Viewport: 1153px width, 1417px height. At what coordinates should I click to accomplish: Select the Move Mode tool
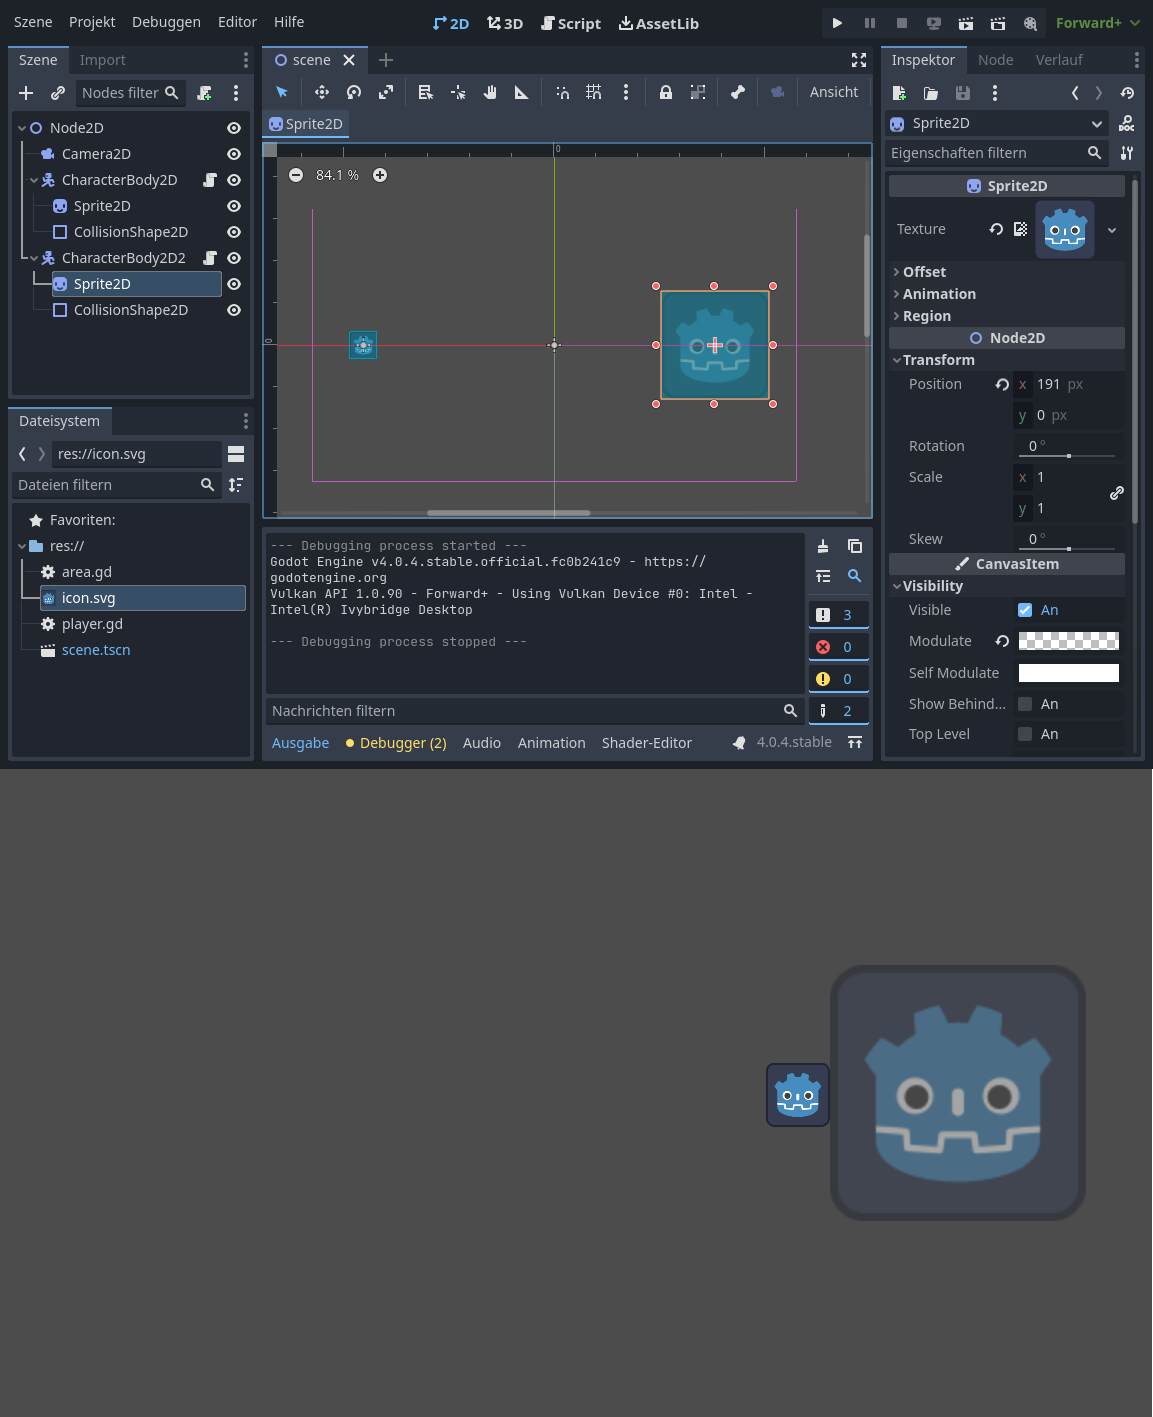point(322,92)
